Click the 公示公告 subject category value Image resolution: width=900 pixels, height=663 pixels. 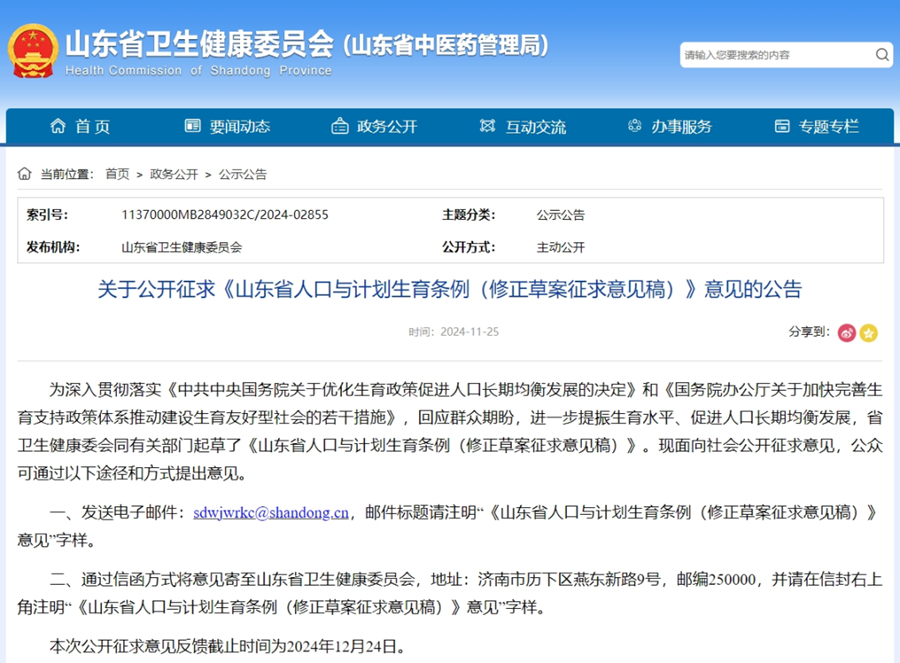560,215
